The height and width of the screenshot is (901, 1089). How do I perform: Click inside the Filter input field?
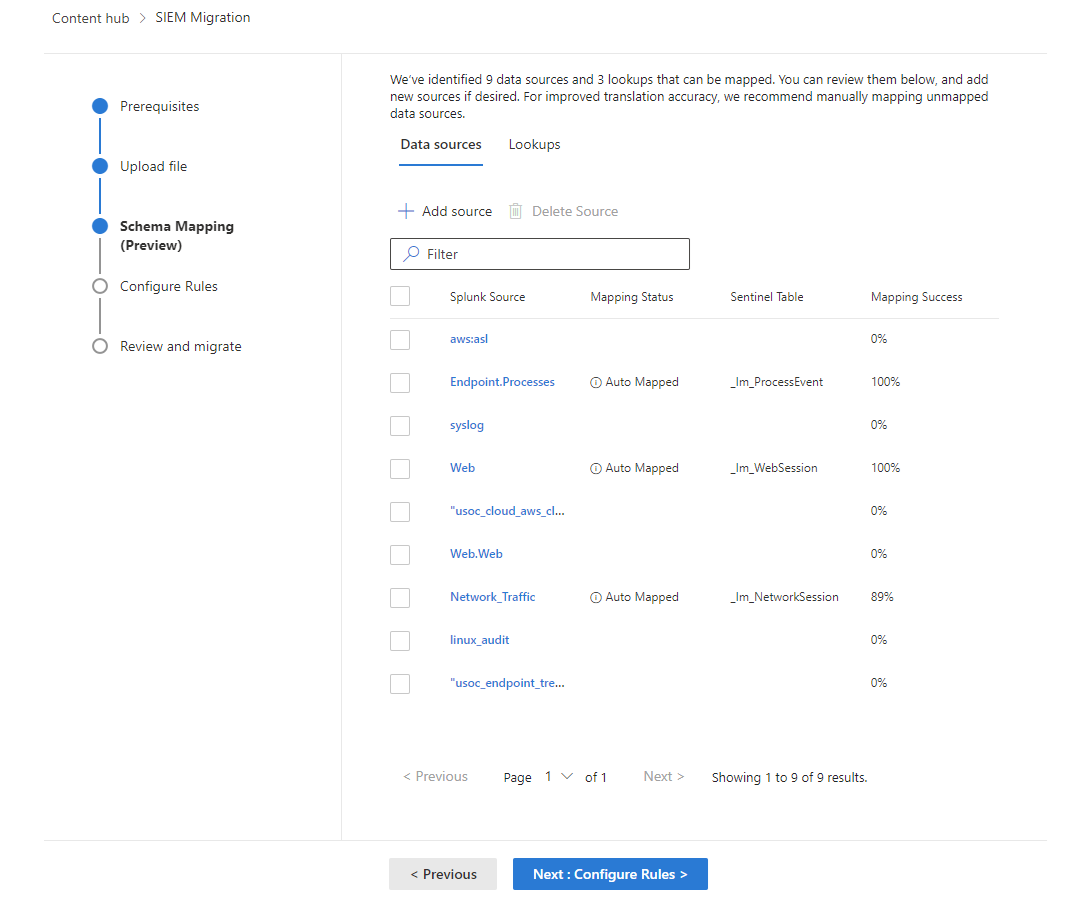pyautogui.click(x=540, y=254)
